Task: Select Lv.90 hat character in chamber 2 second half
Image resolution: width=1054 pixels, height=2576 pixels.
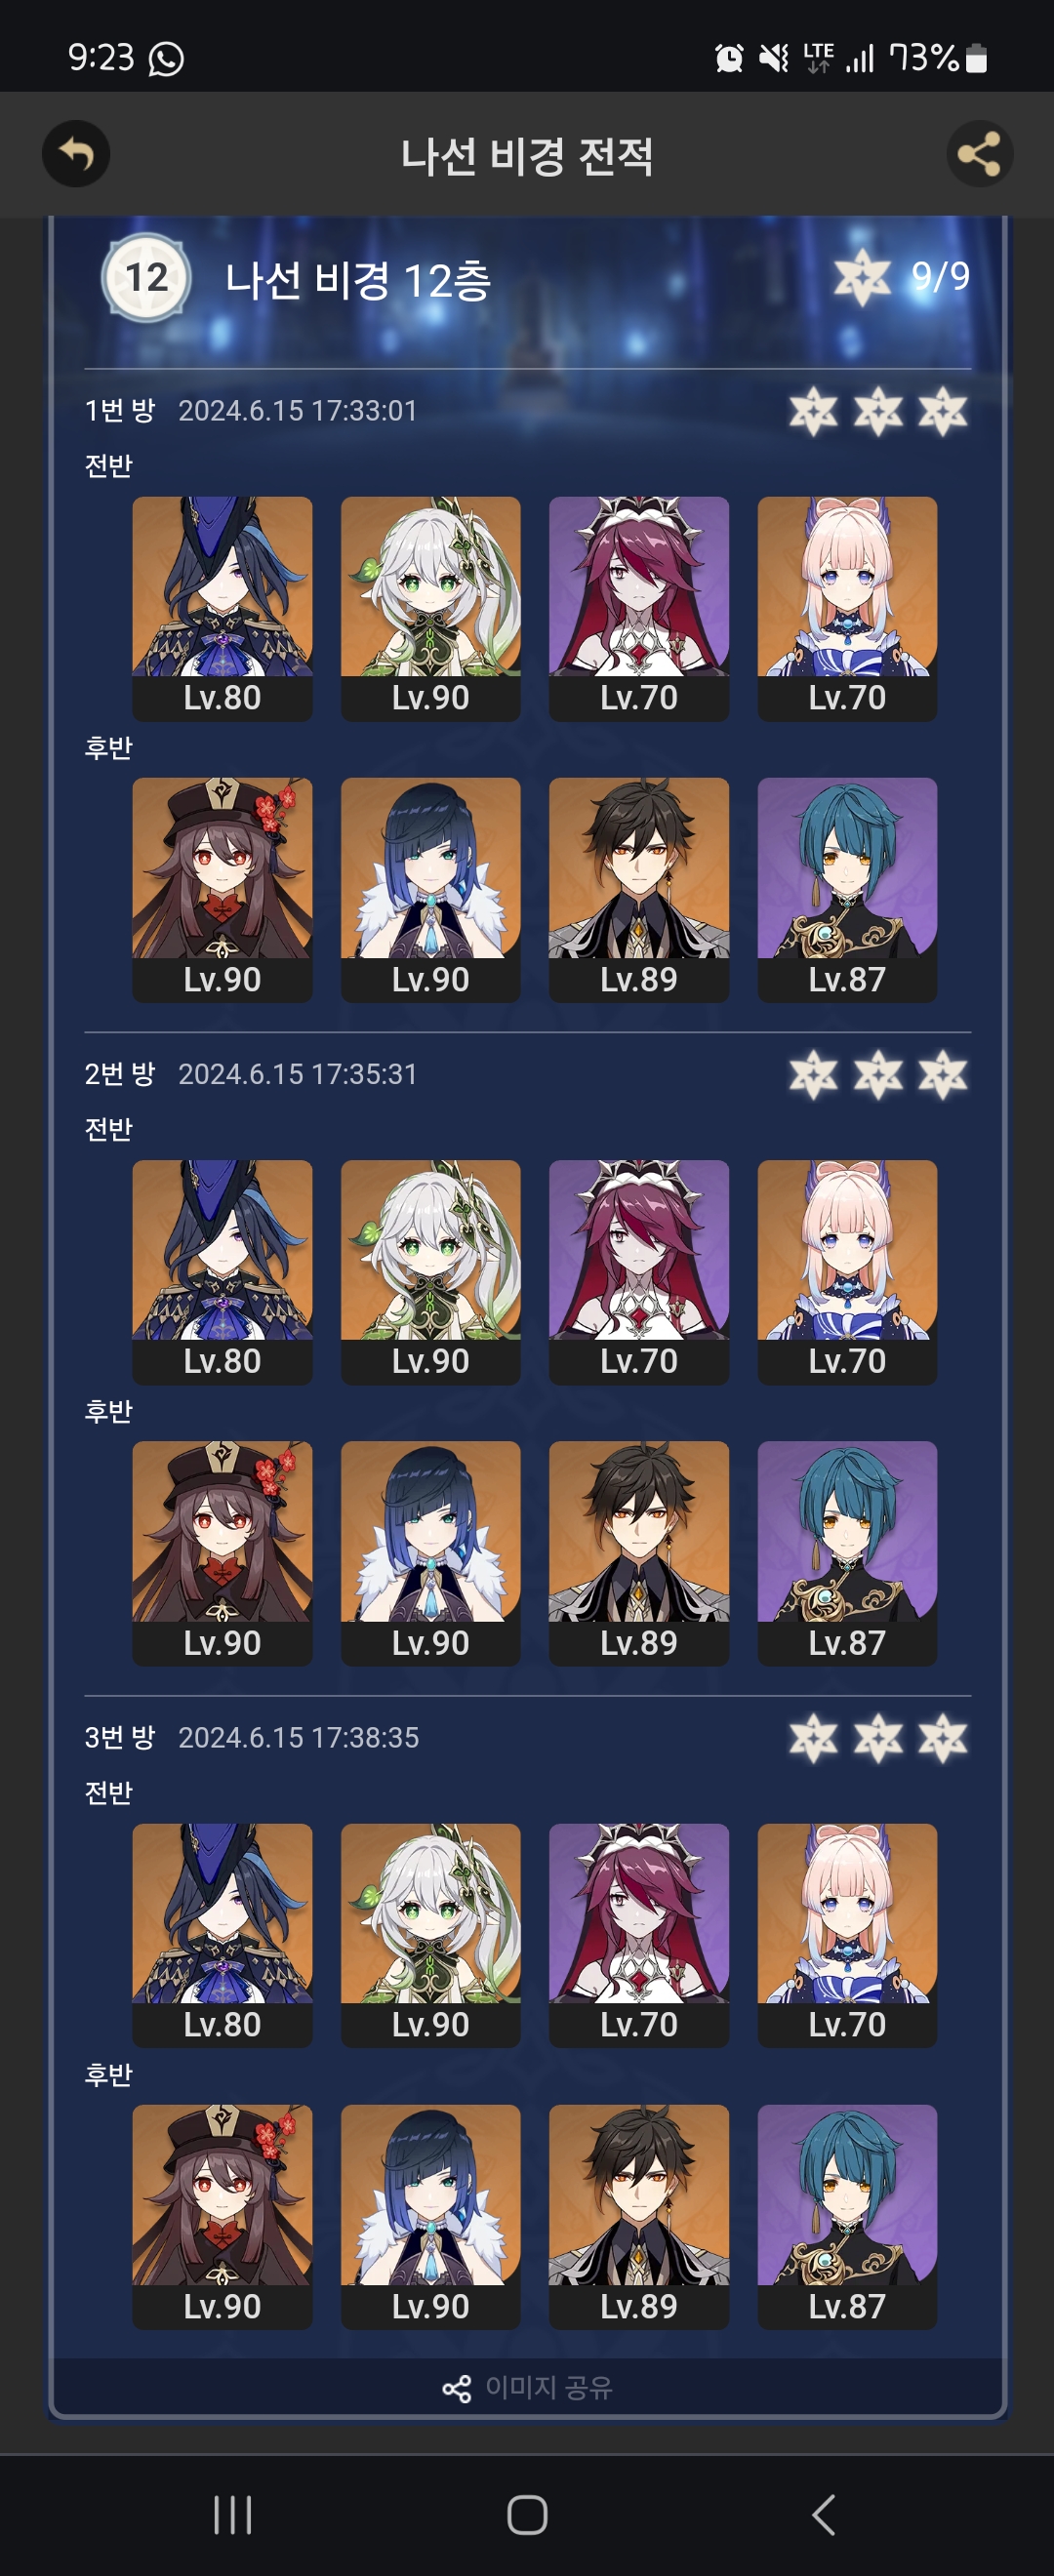Action: coord(222,1553)
